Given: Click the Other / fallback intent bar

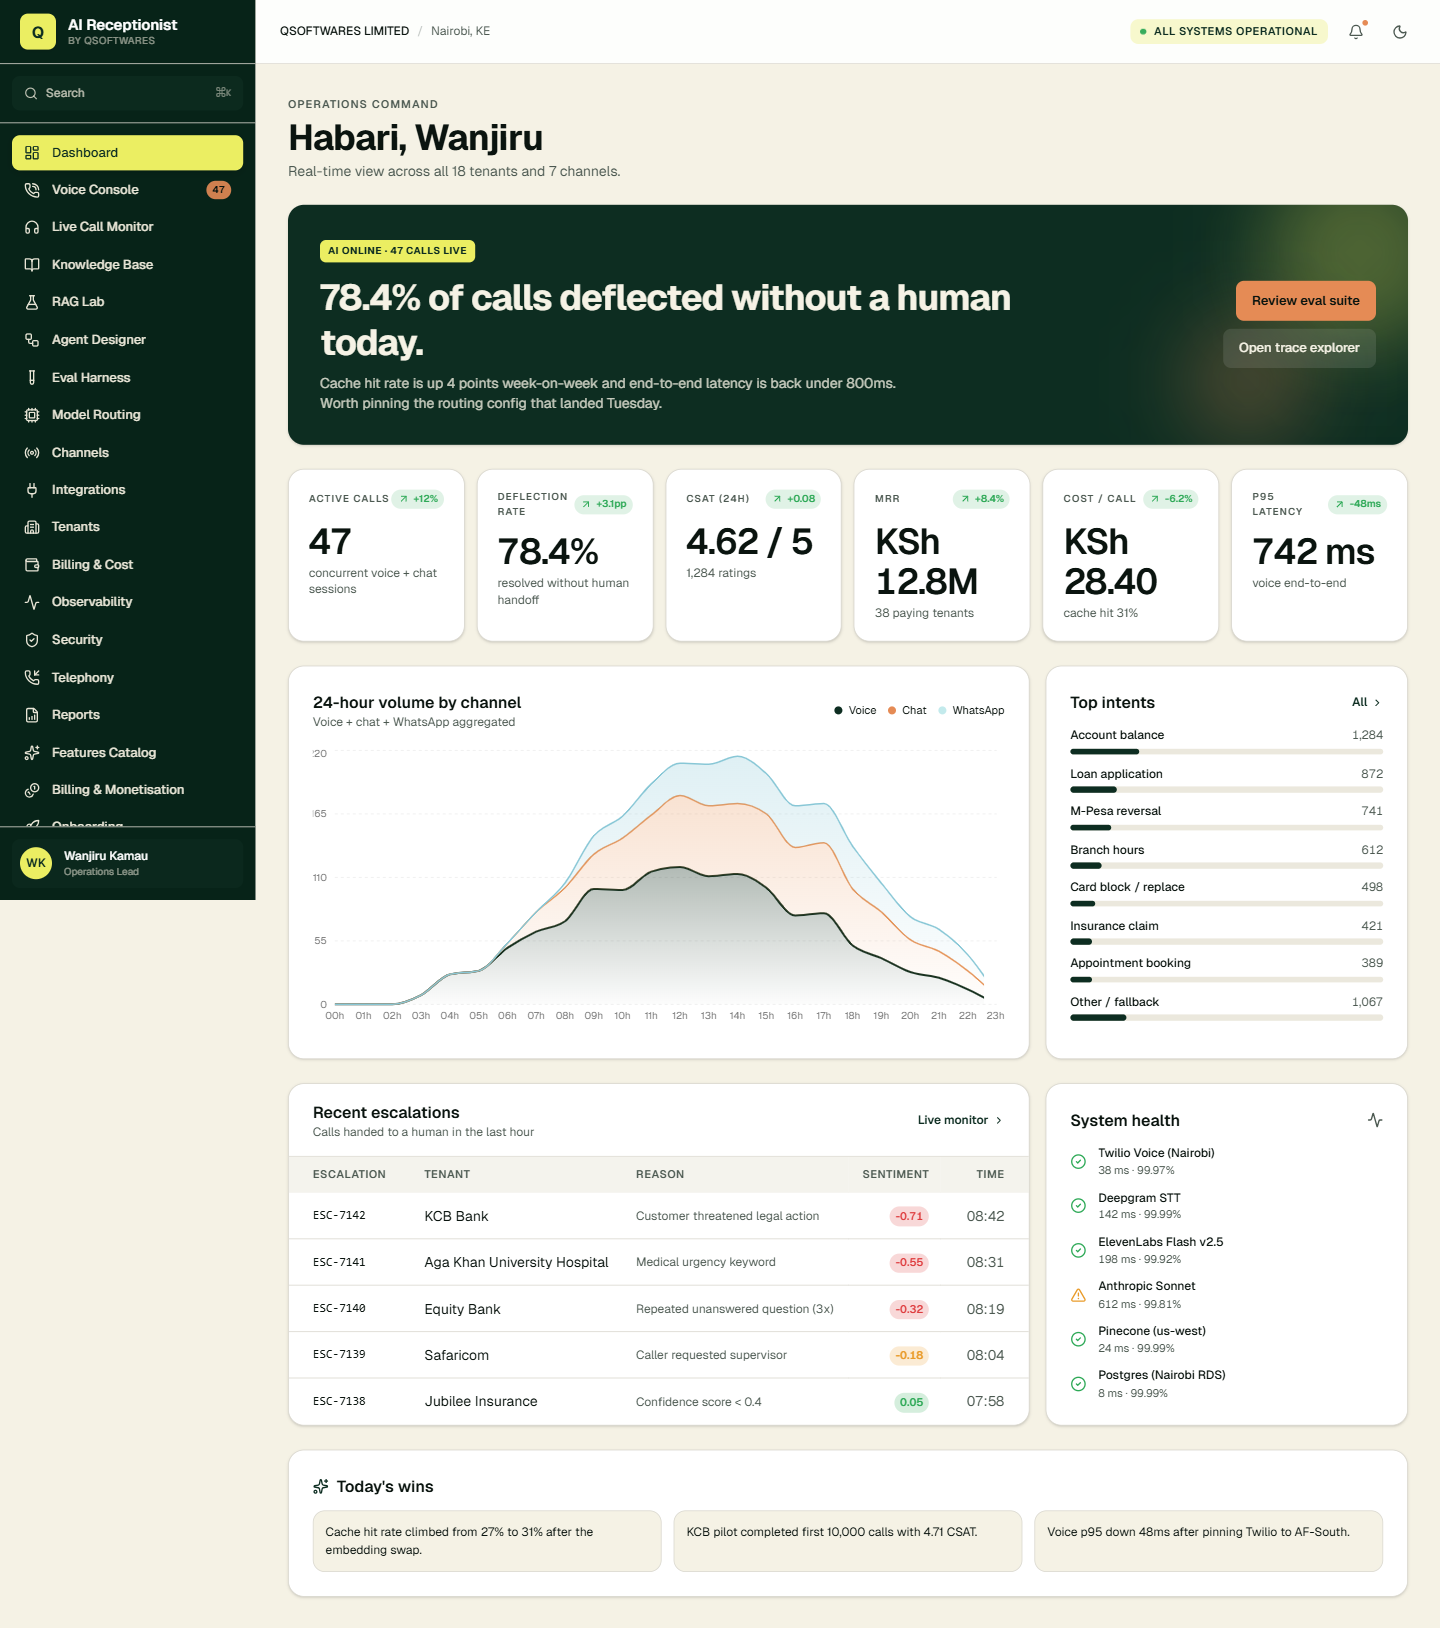Looking at the screenshot, I should [x=1226, y=1018].
